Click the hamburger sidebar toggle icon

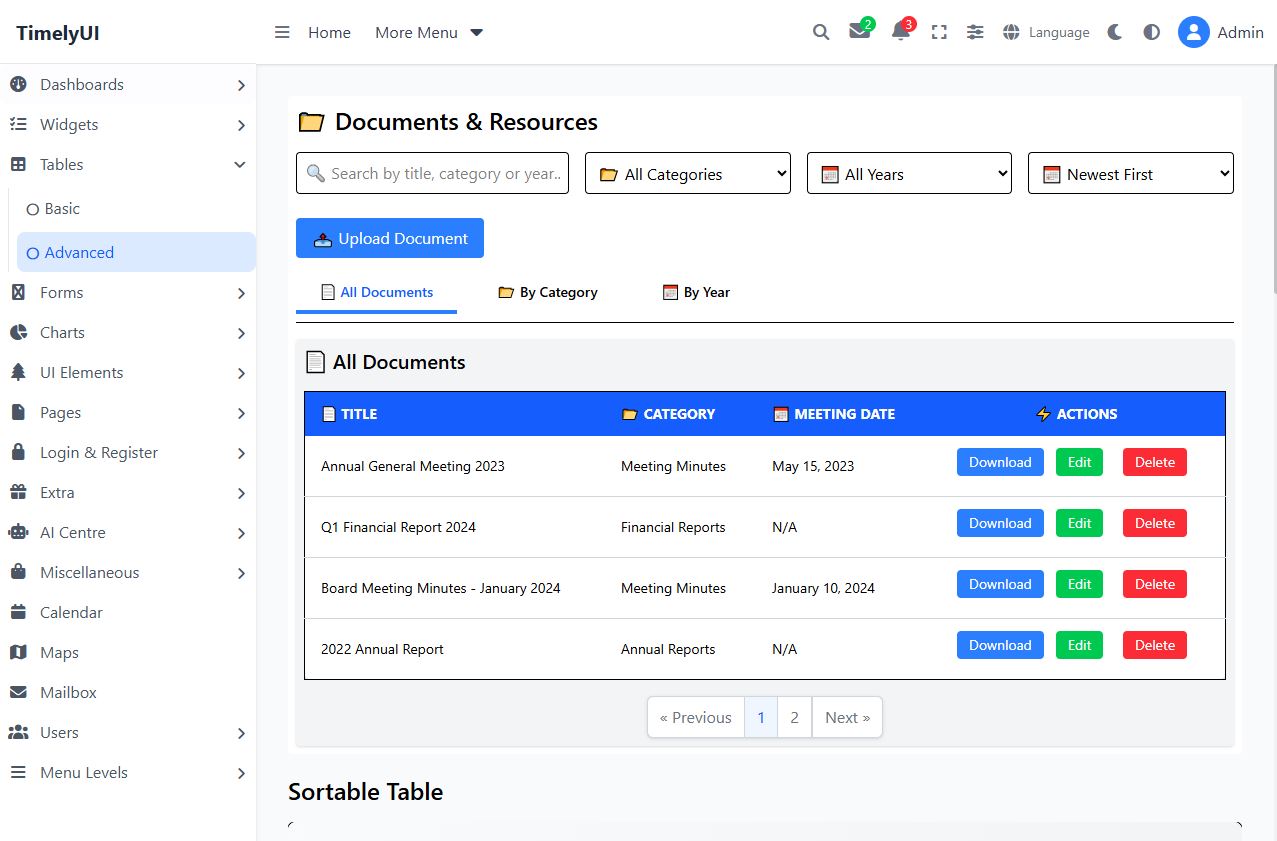click(x=282, y=32)
